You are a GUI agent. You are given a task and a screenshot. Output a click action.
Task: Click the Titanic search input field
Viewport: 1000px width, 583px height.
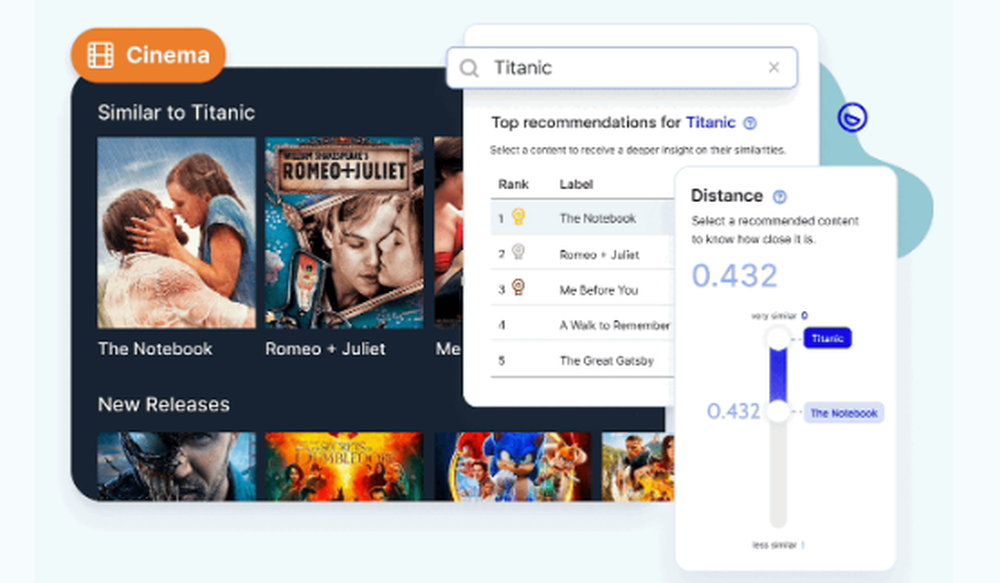622,68
